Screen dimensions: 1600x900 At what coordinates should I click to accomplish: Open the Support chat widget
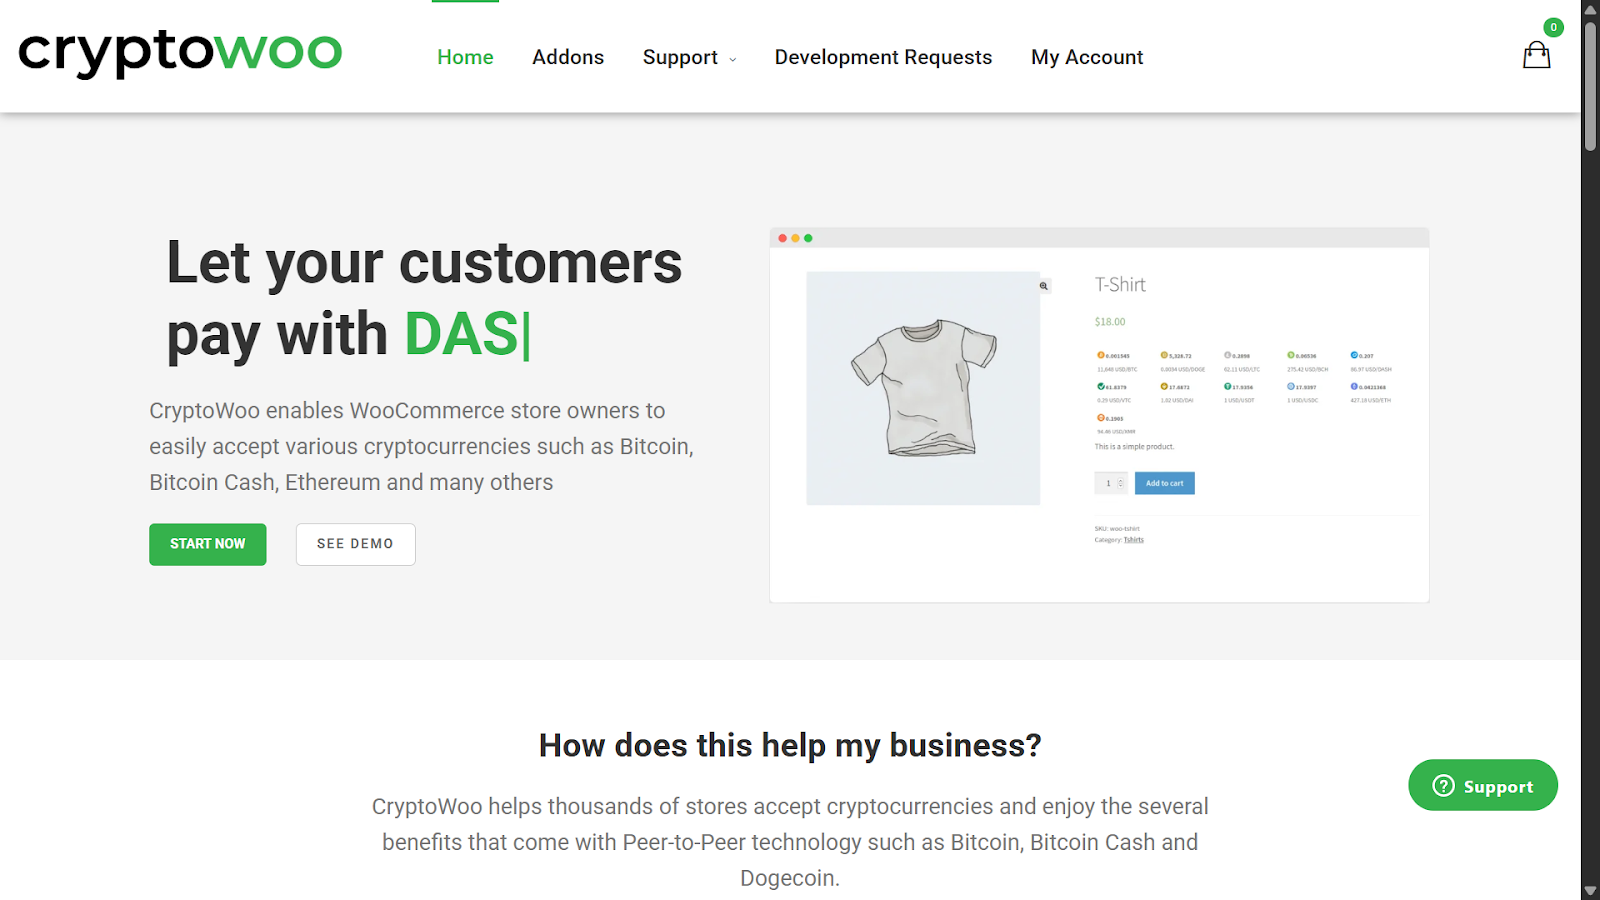tap(1482, 786)
